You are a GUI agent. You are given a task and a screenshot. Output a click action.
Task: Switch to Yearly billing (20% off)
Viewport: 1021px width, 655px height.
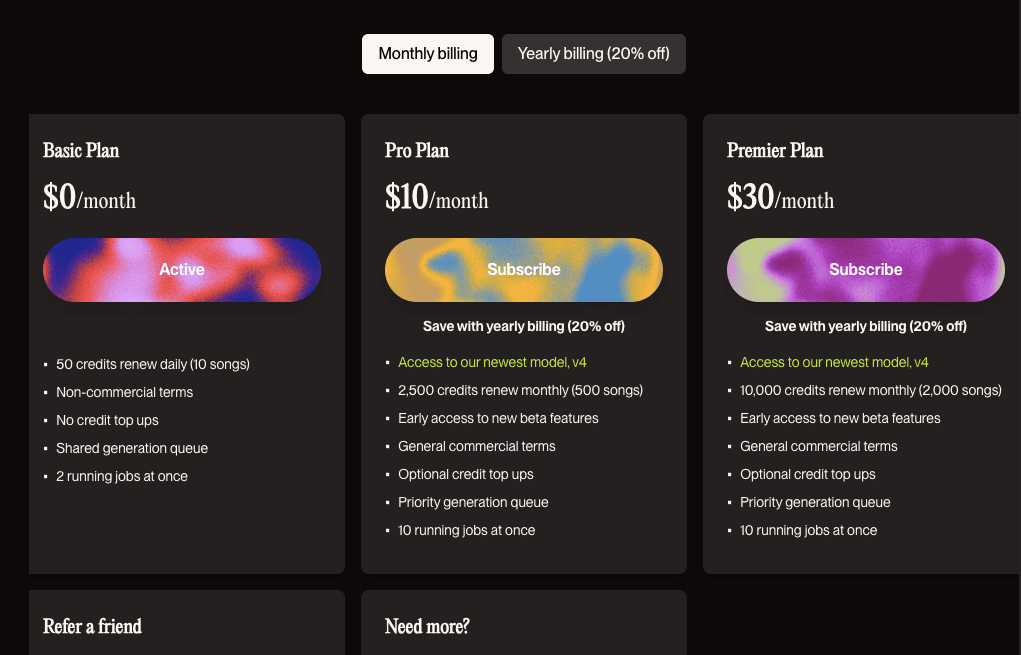click(x=594, y=54)
